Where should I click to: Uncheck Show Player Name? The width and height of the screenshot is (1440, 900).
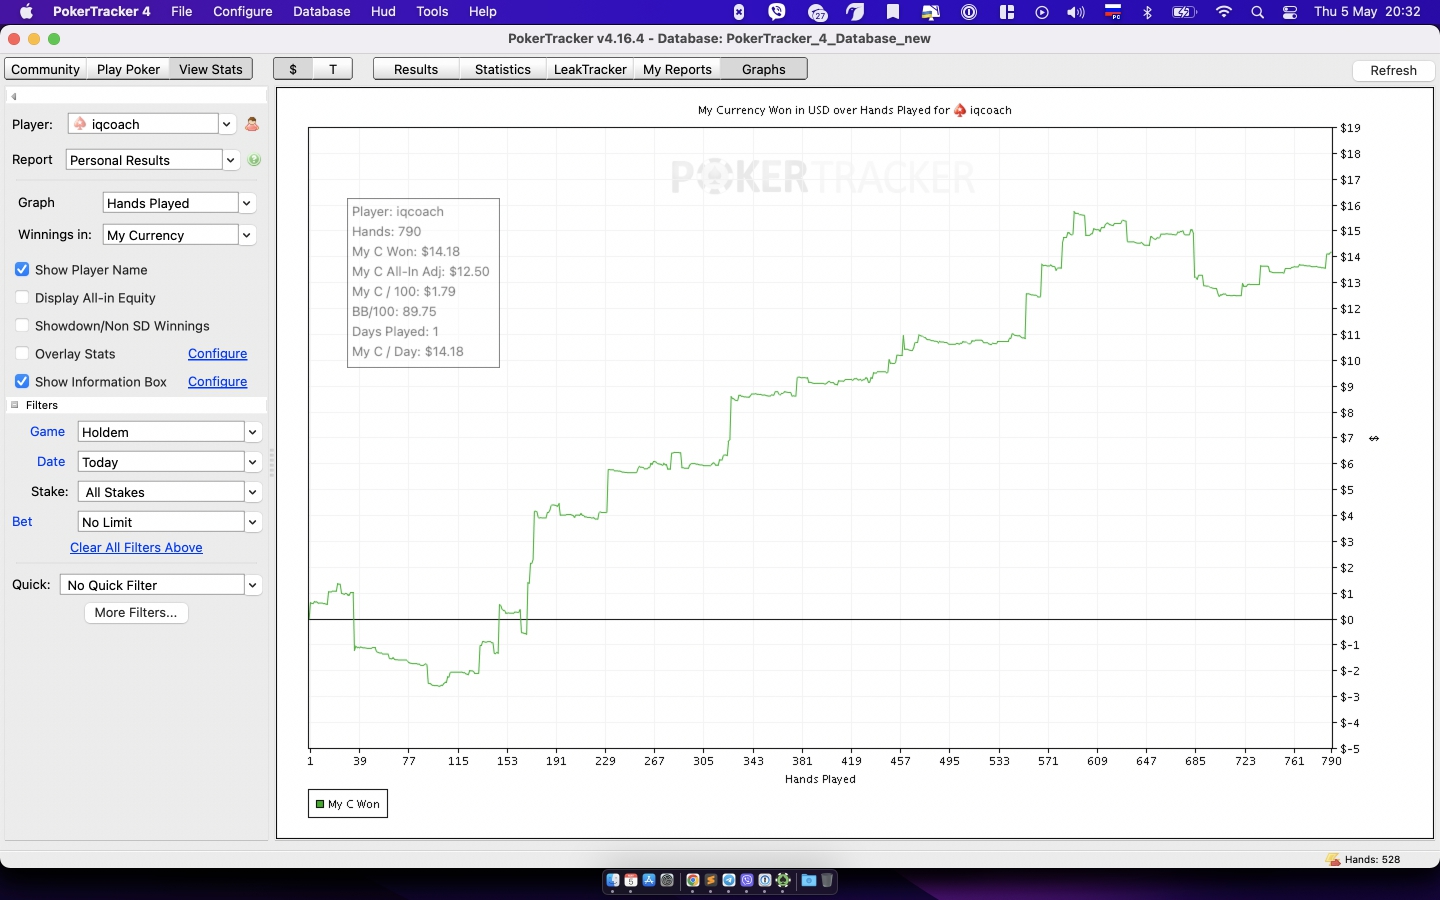22,270
